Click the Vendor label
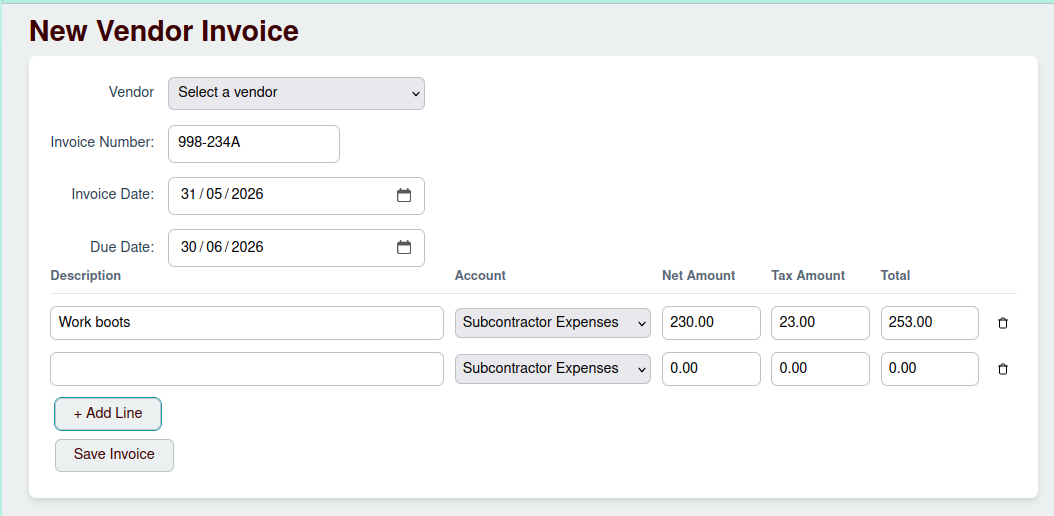Image resolution: width=1054 pixels, height=516 pixels. pos(131,92)
